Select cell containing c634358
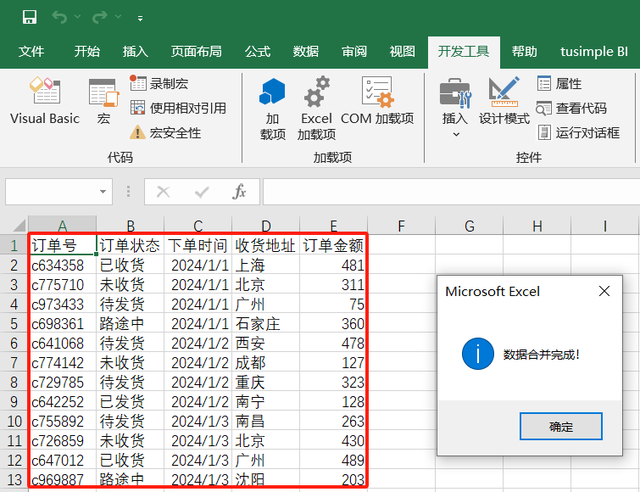640x492 pixels. tap(62, 265)
